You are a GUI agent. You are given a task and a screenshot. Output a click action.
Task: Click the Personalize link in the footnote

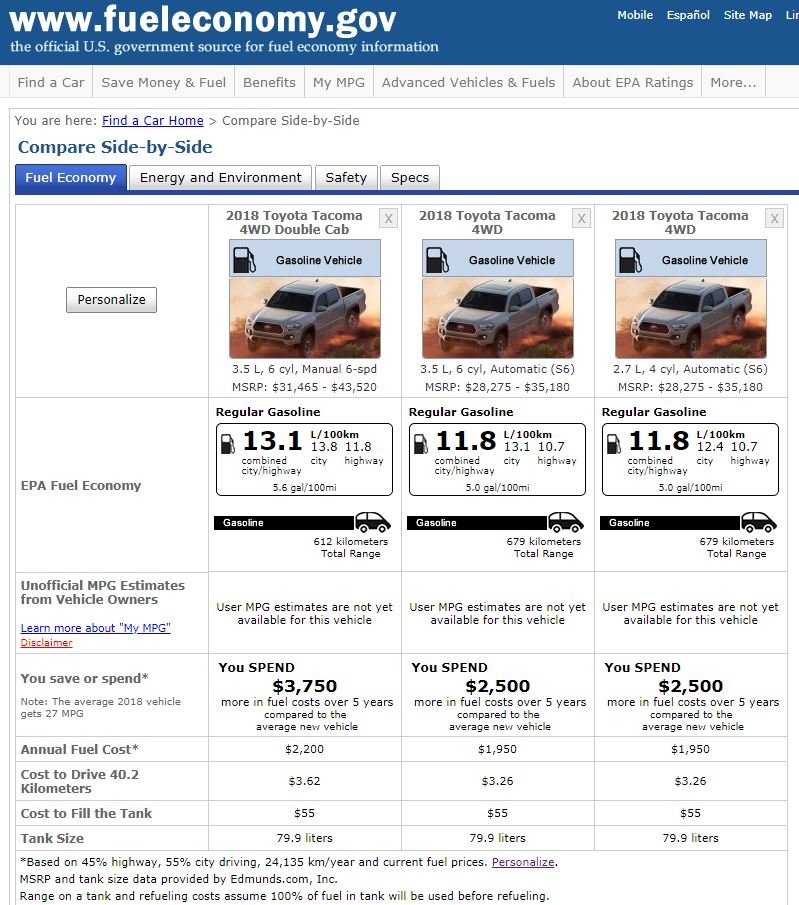pos(523,862)
